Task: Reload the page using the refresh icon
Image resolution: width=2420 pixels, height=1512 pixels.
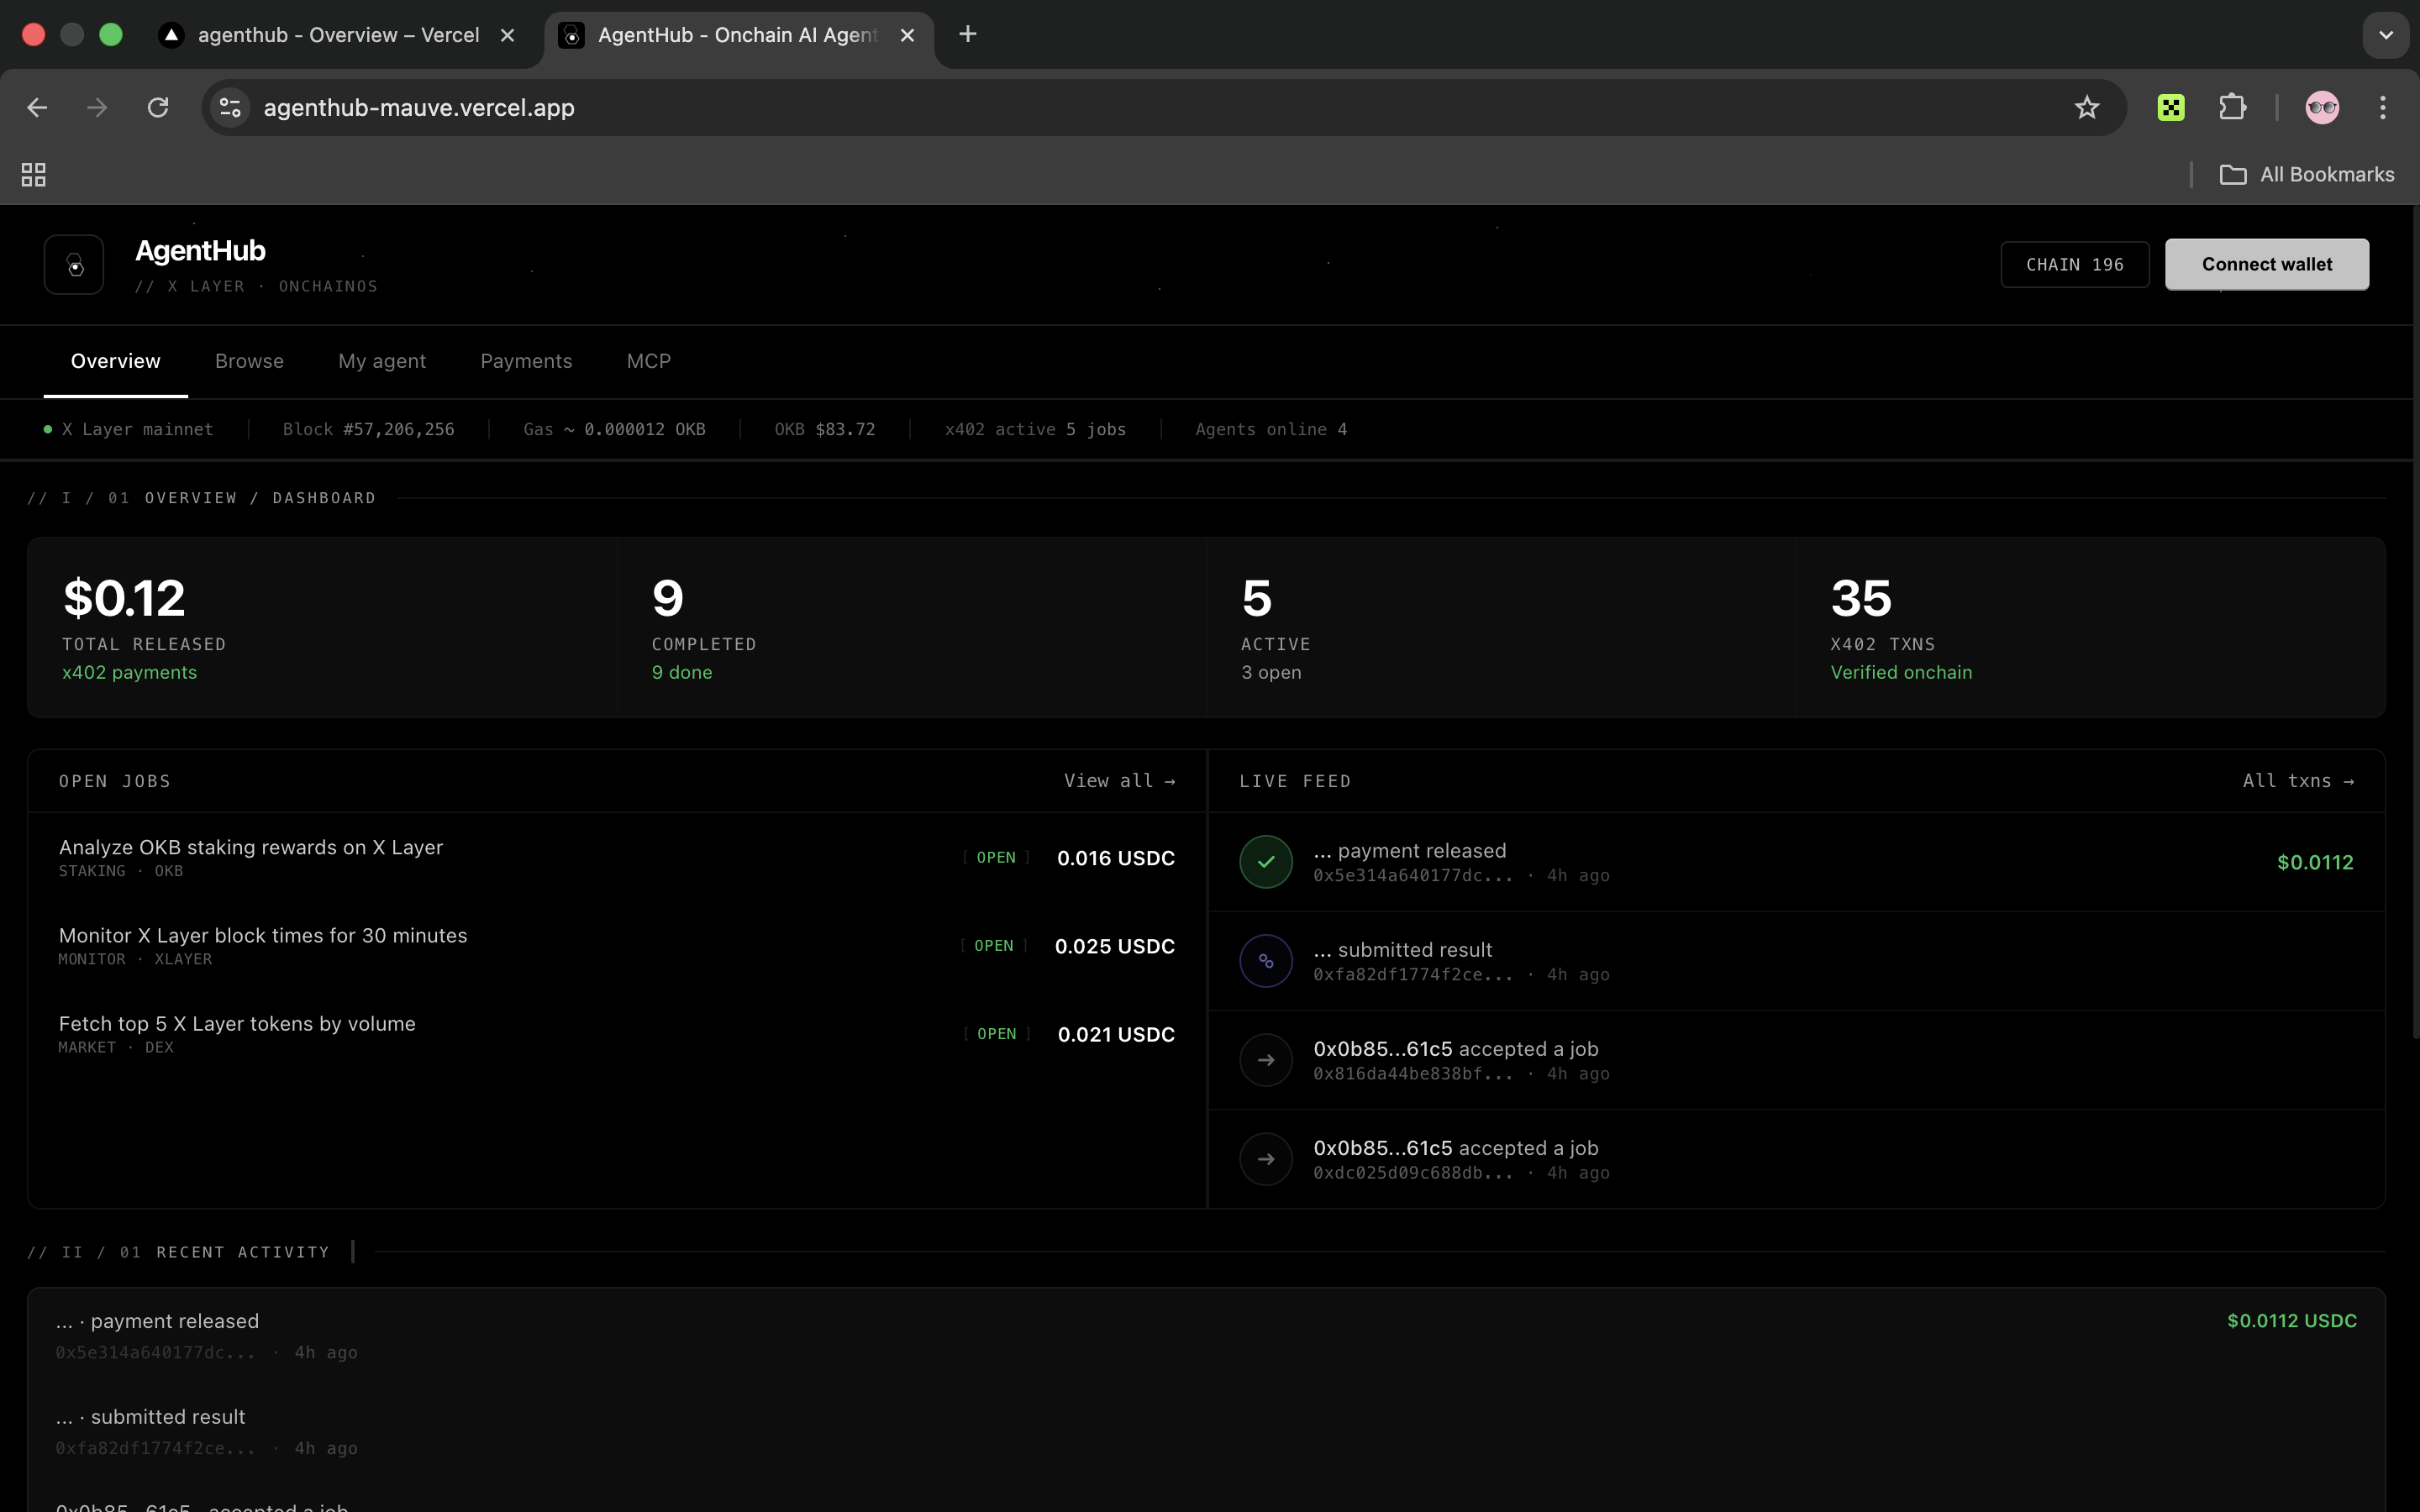Action: coord(158,107)
